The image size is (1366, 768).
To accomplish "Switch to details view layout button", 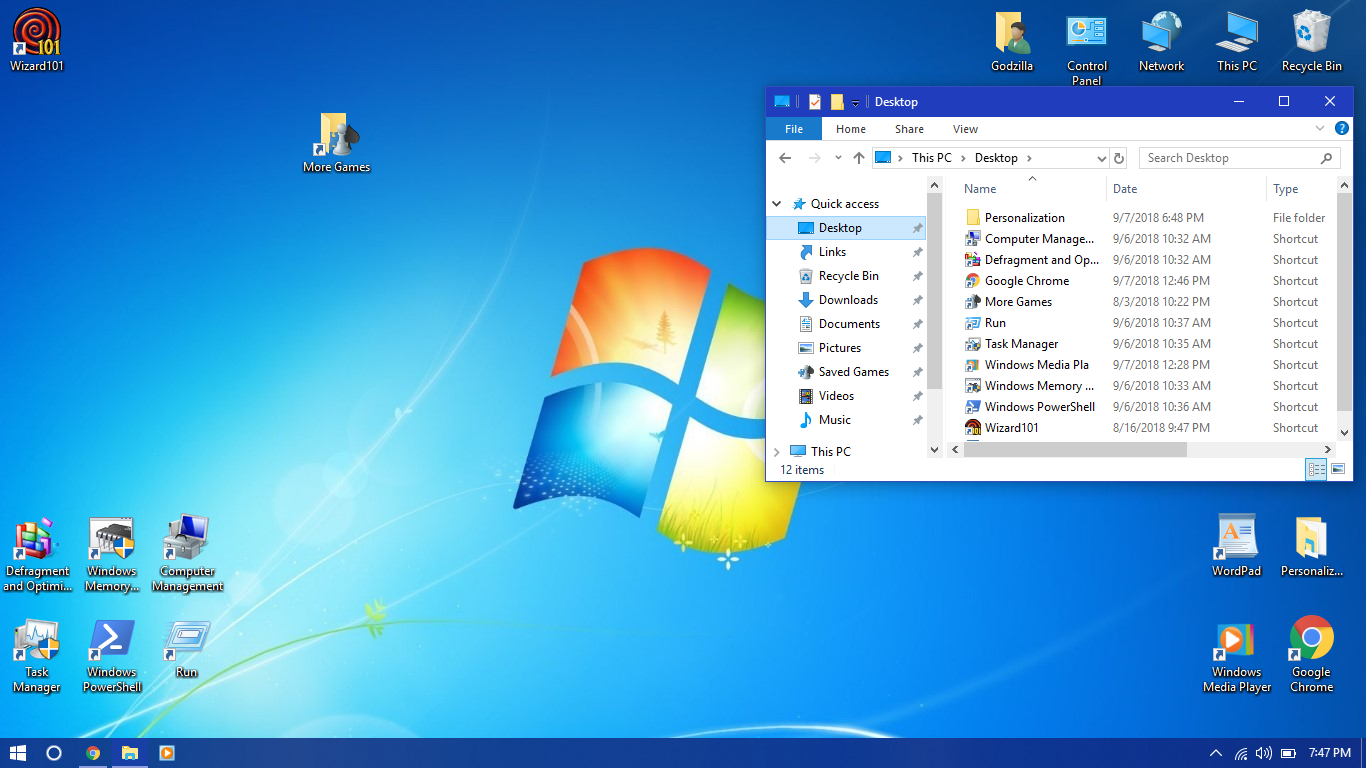I will 1316,469.
